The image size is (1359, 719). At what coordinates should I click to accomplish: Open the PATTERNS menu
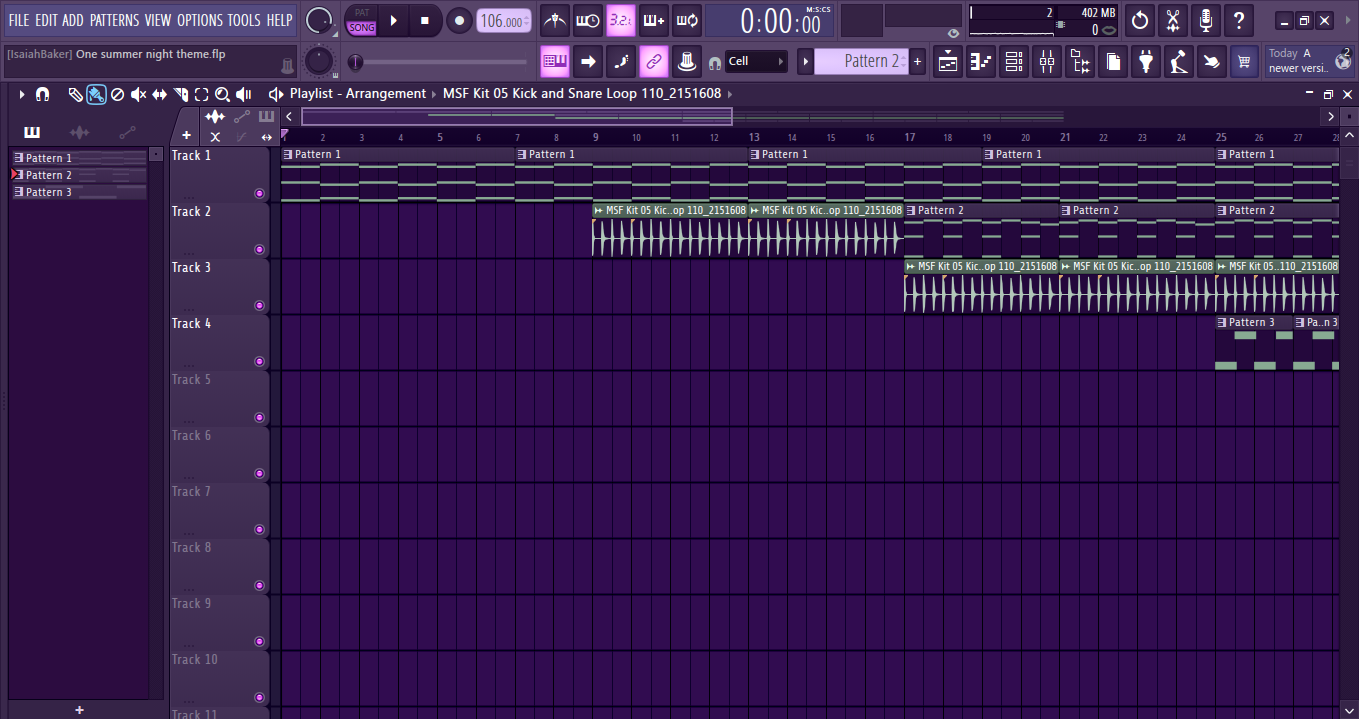pyautogui.click(x=114, y=20)
